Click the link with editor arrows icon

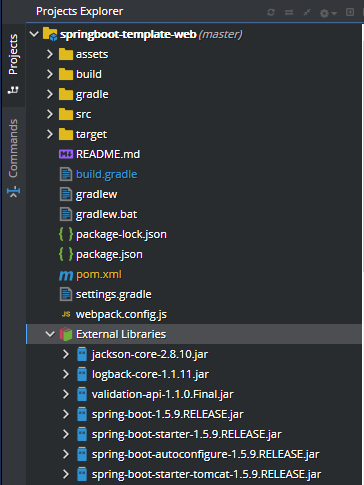point(289,12)
